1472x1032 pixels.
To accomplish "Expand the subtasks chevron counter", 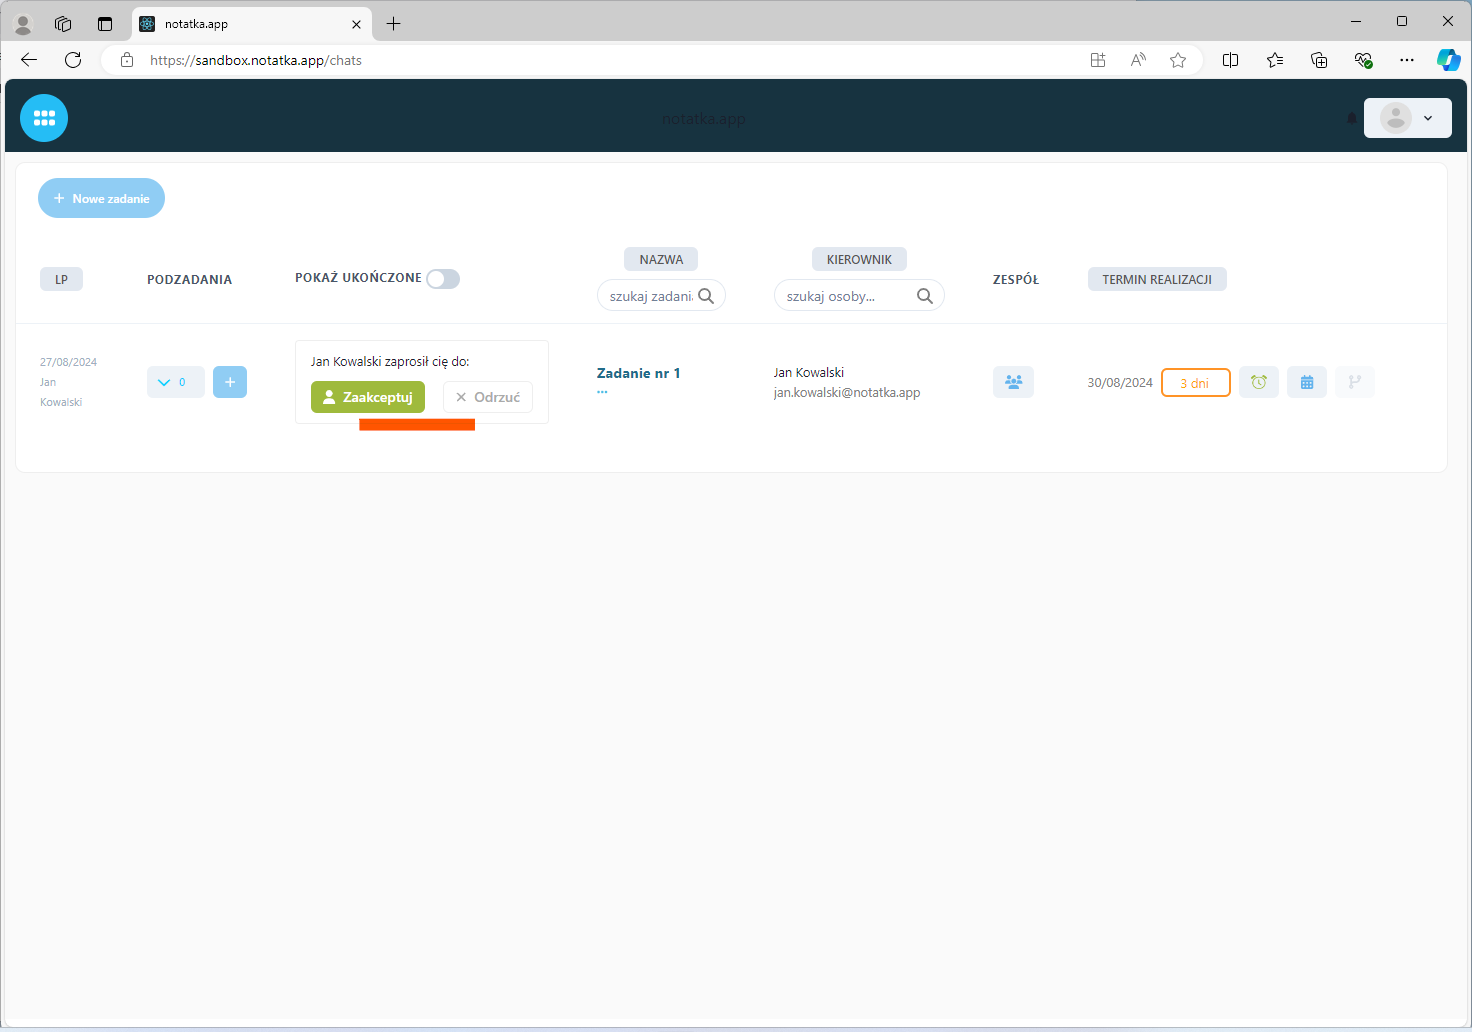I will [175, 382].
